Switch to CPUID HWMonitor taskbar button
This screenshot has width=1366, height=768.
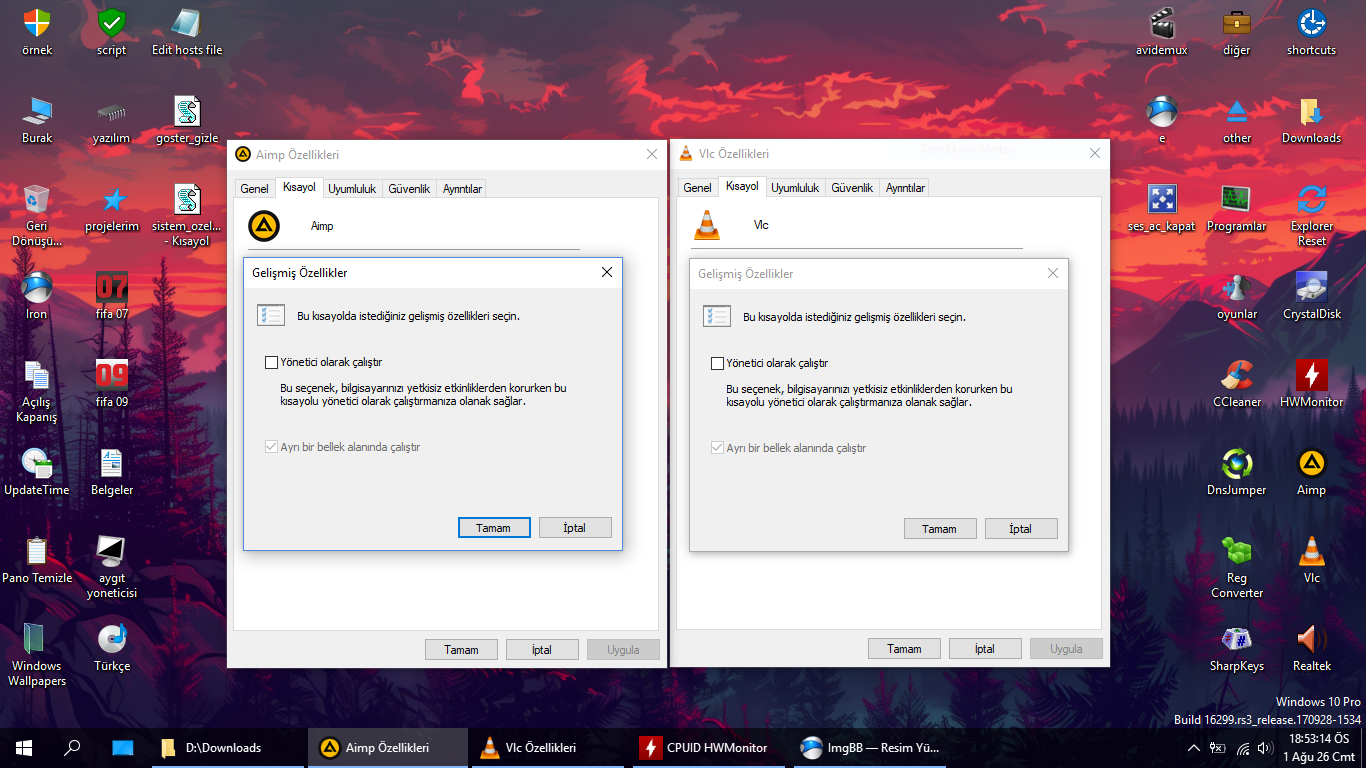tap(707, 747)
